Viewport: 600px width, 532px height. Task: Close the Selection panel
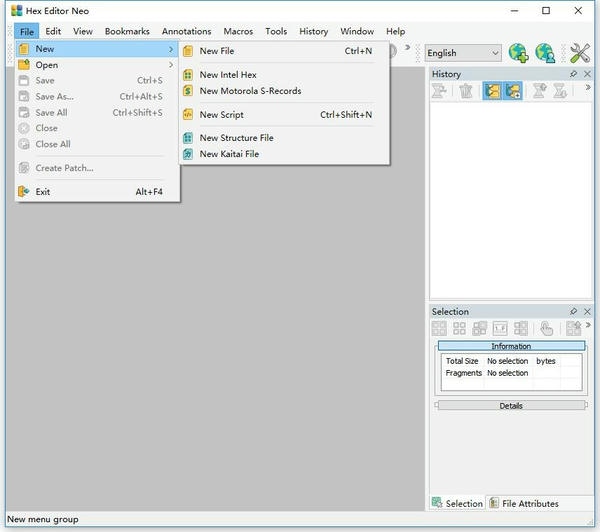tap(587, 312)
